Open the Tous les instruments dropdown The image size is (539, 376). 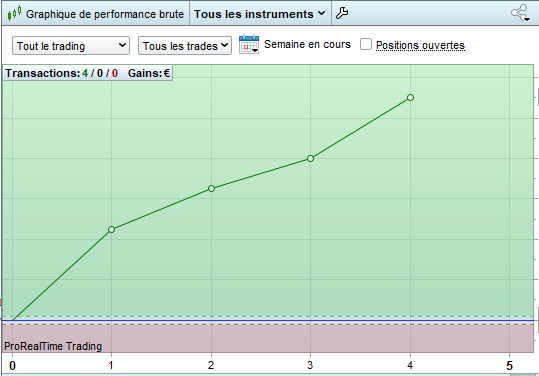point(260,14)
